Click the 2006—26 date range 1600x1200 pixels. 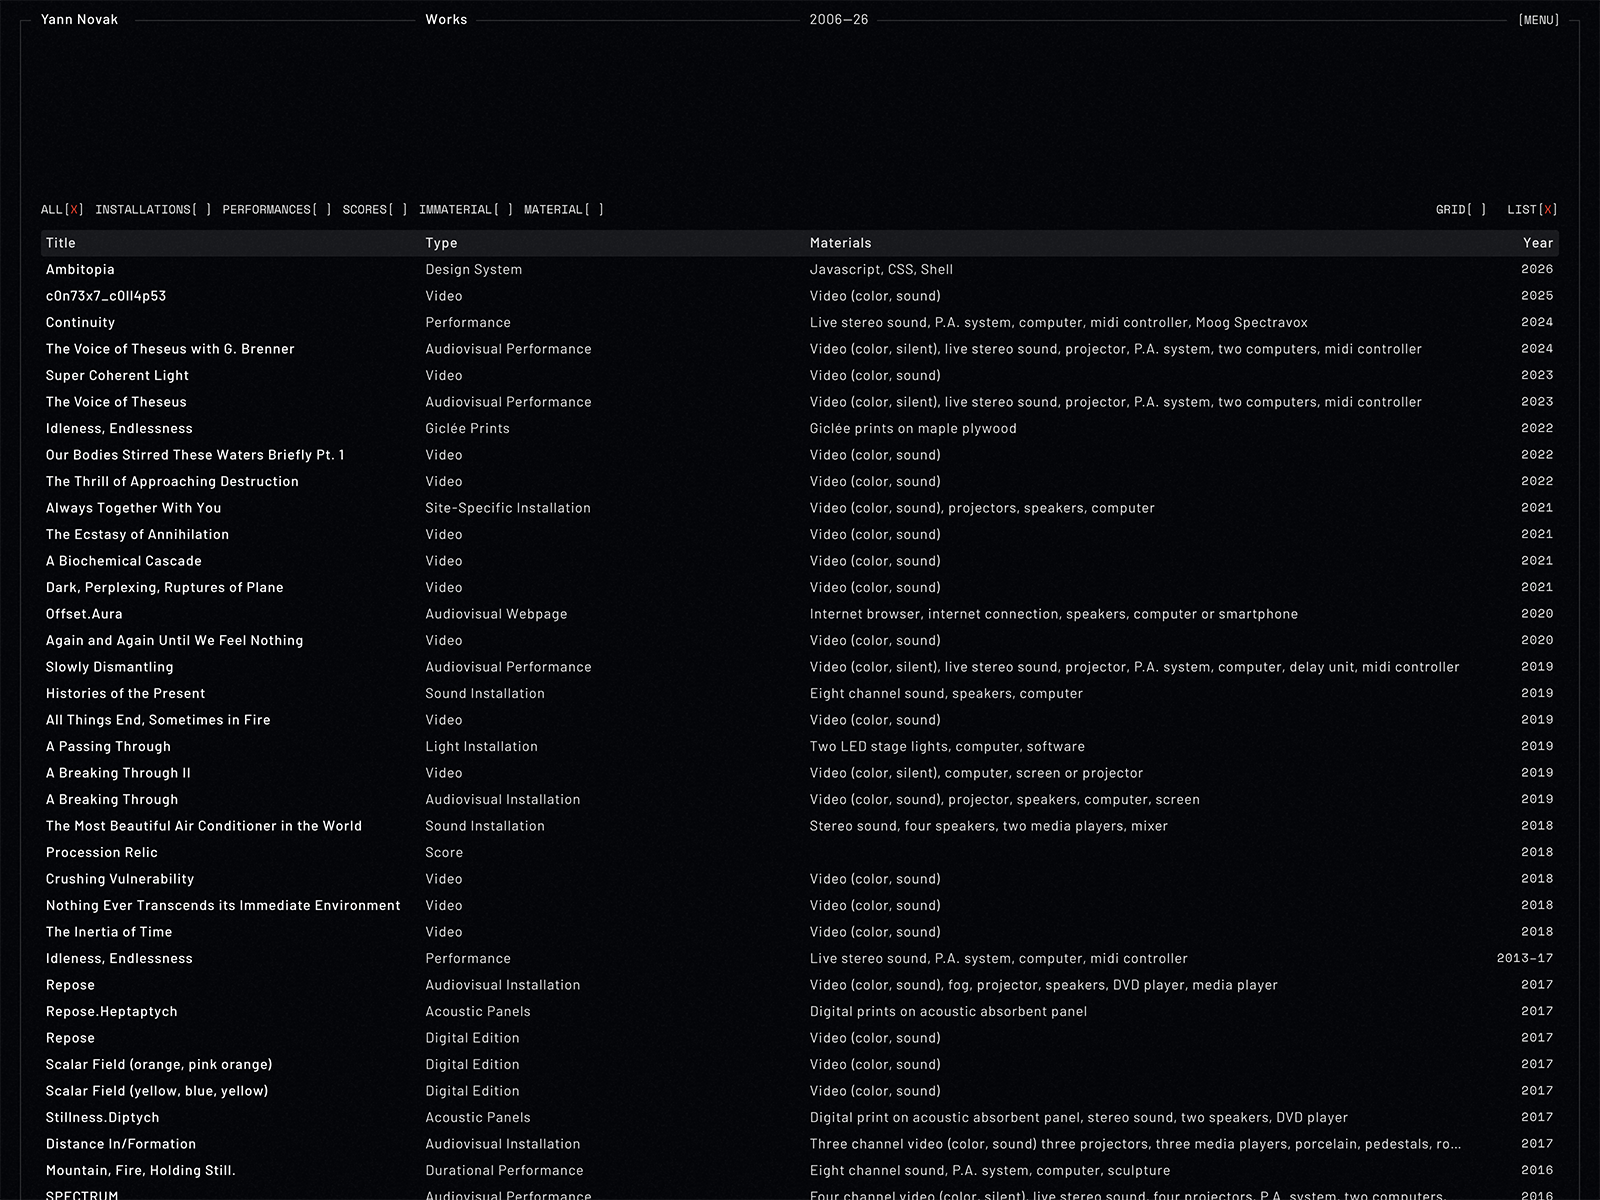tap(839, 20)
